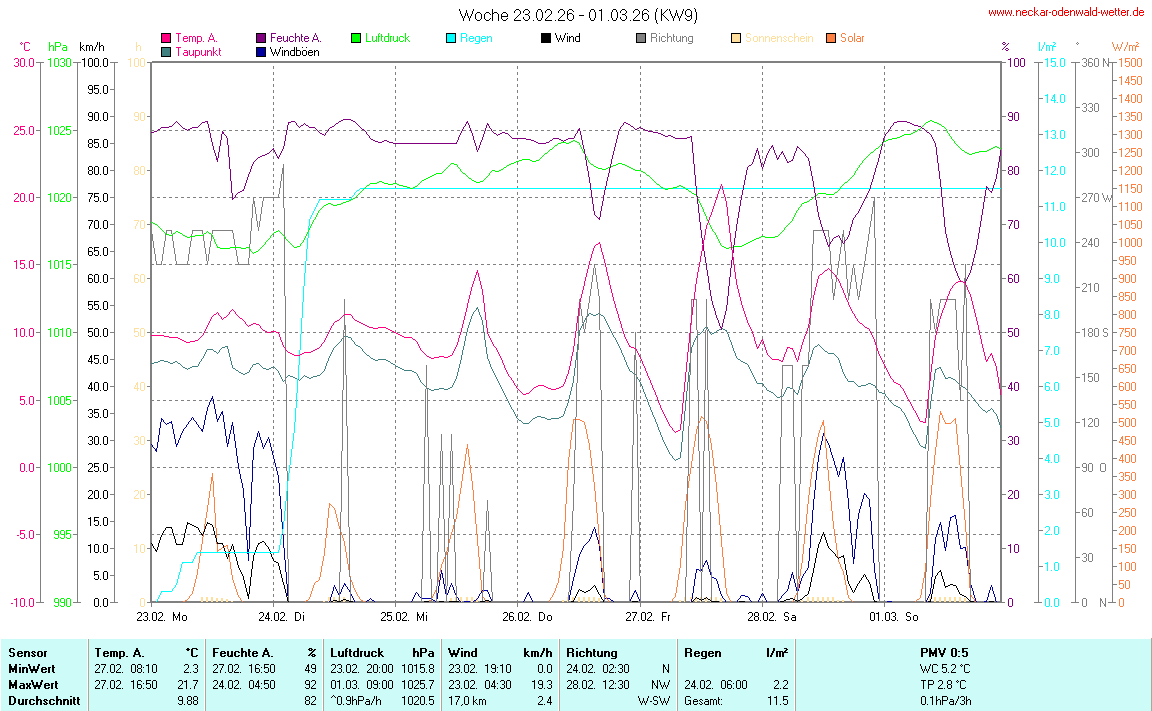Screen dimensions: 1152x711
Task: Select the 24.02. Di date marker
Action: click(288, 617)
